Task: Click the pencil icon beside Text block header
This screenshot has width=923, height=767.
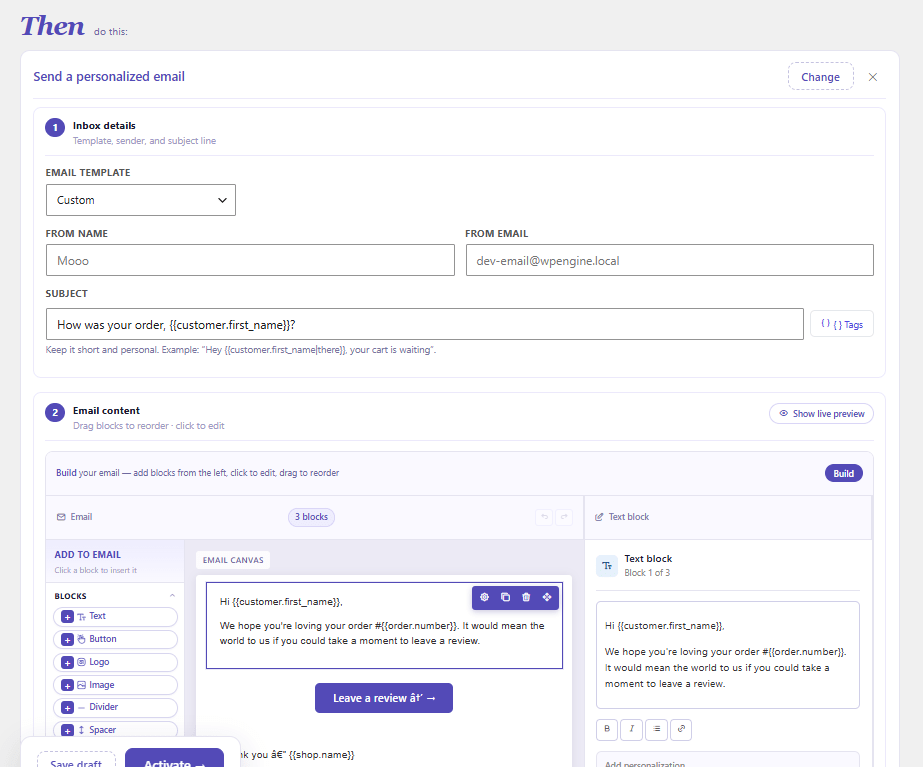Action: click(599, 517)
